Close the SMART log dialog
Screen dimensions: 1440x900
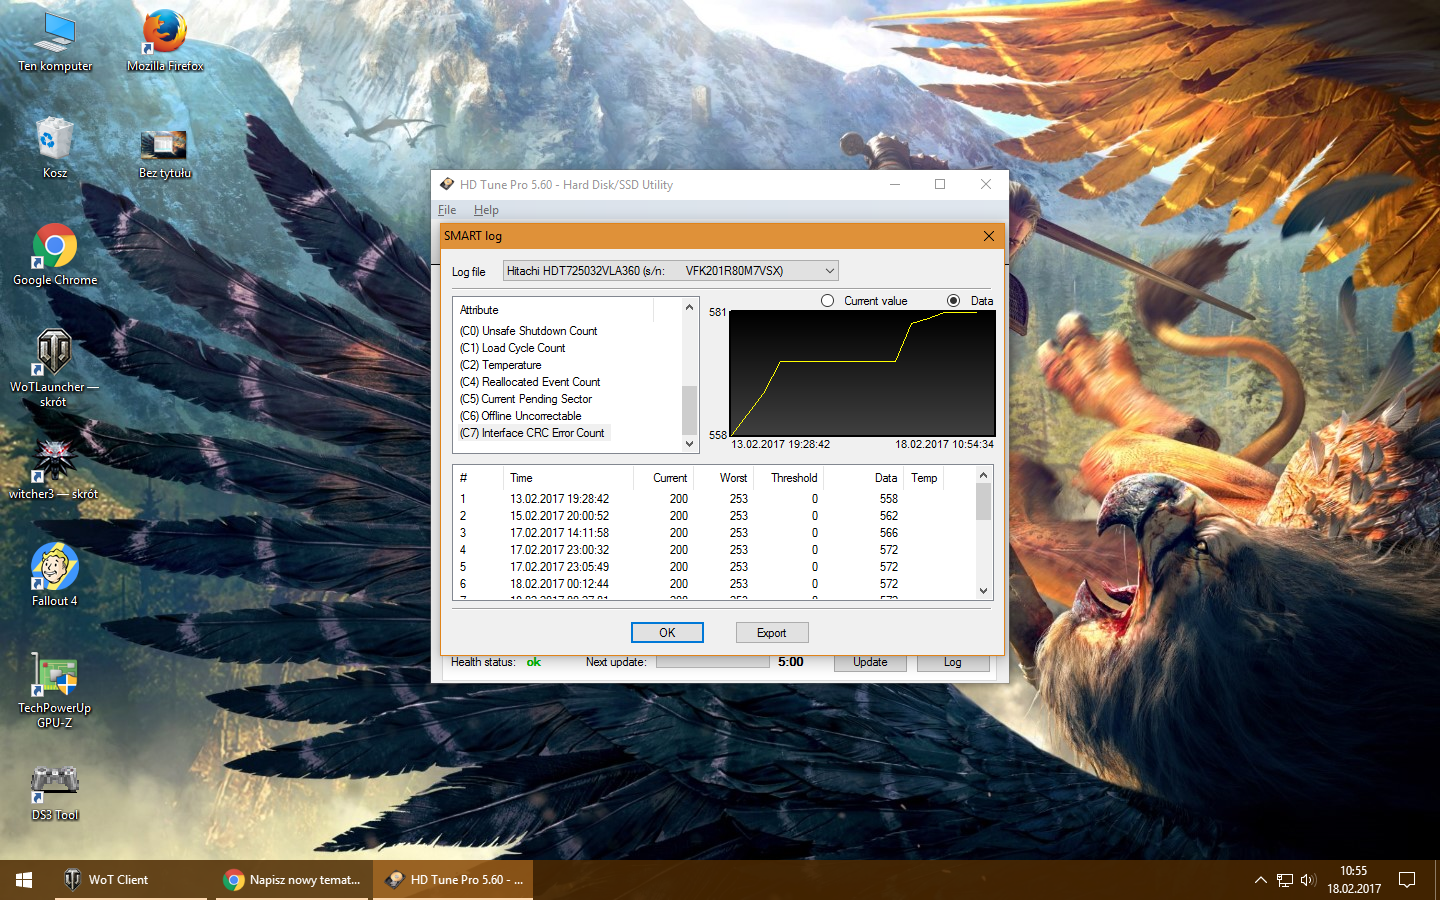[x=988, y=236]
